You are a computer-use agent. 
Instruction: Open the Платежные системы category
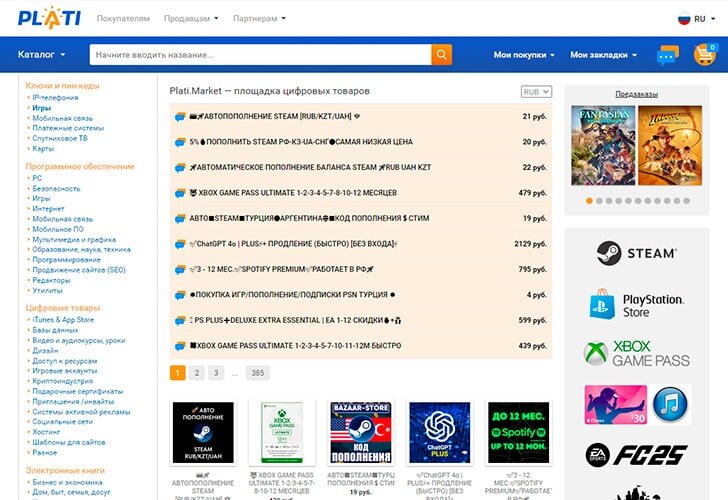pyautogui.click(x=68, y=128)
